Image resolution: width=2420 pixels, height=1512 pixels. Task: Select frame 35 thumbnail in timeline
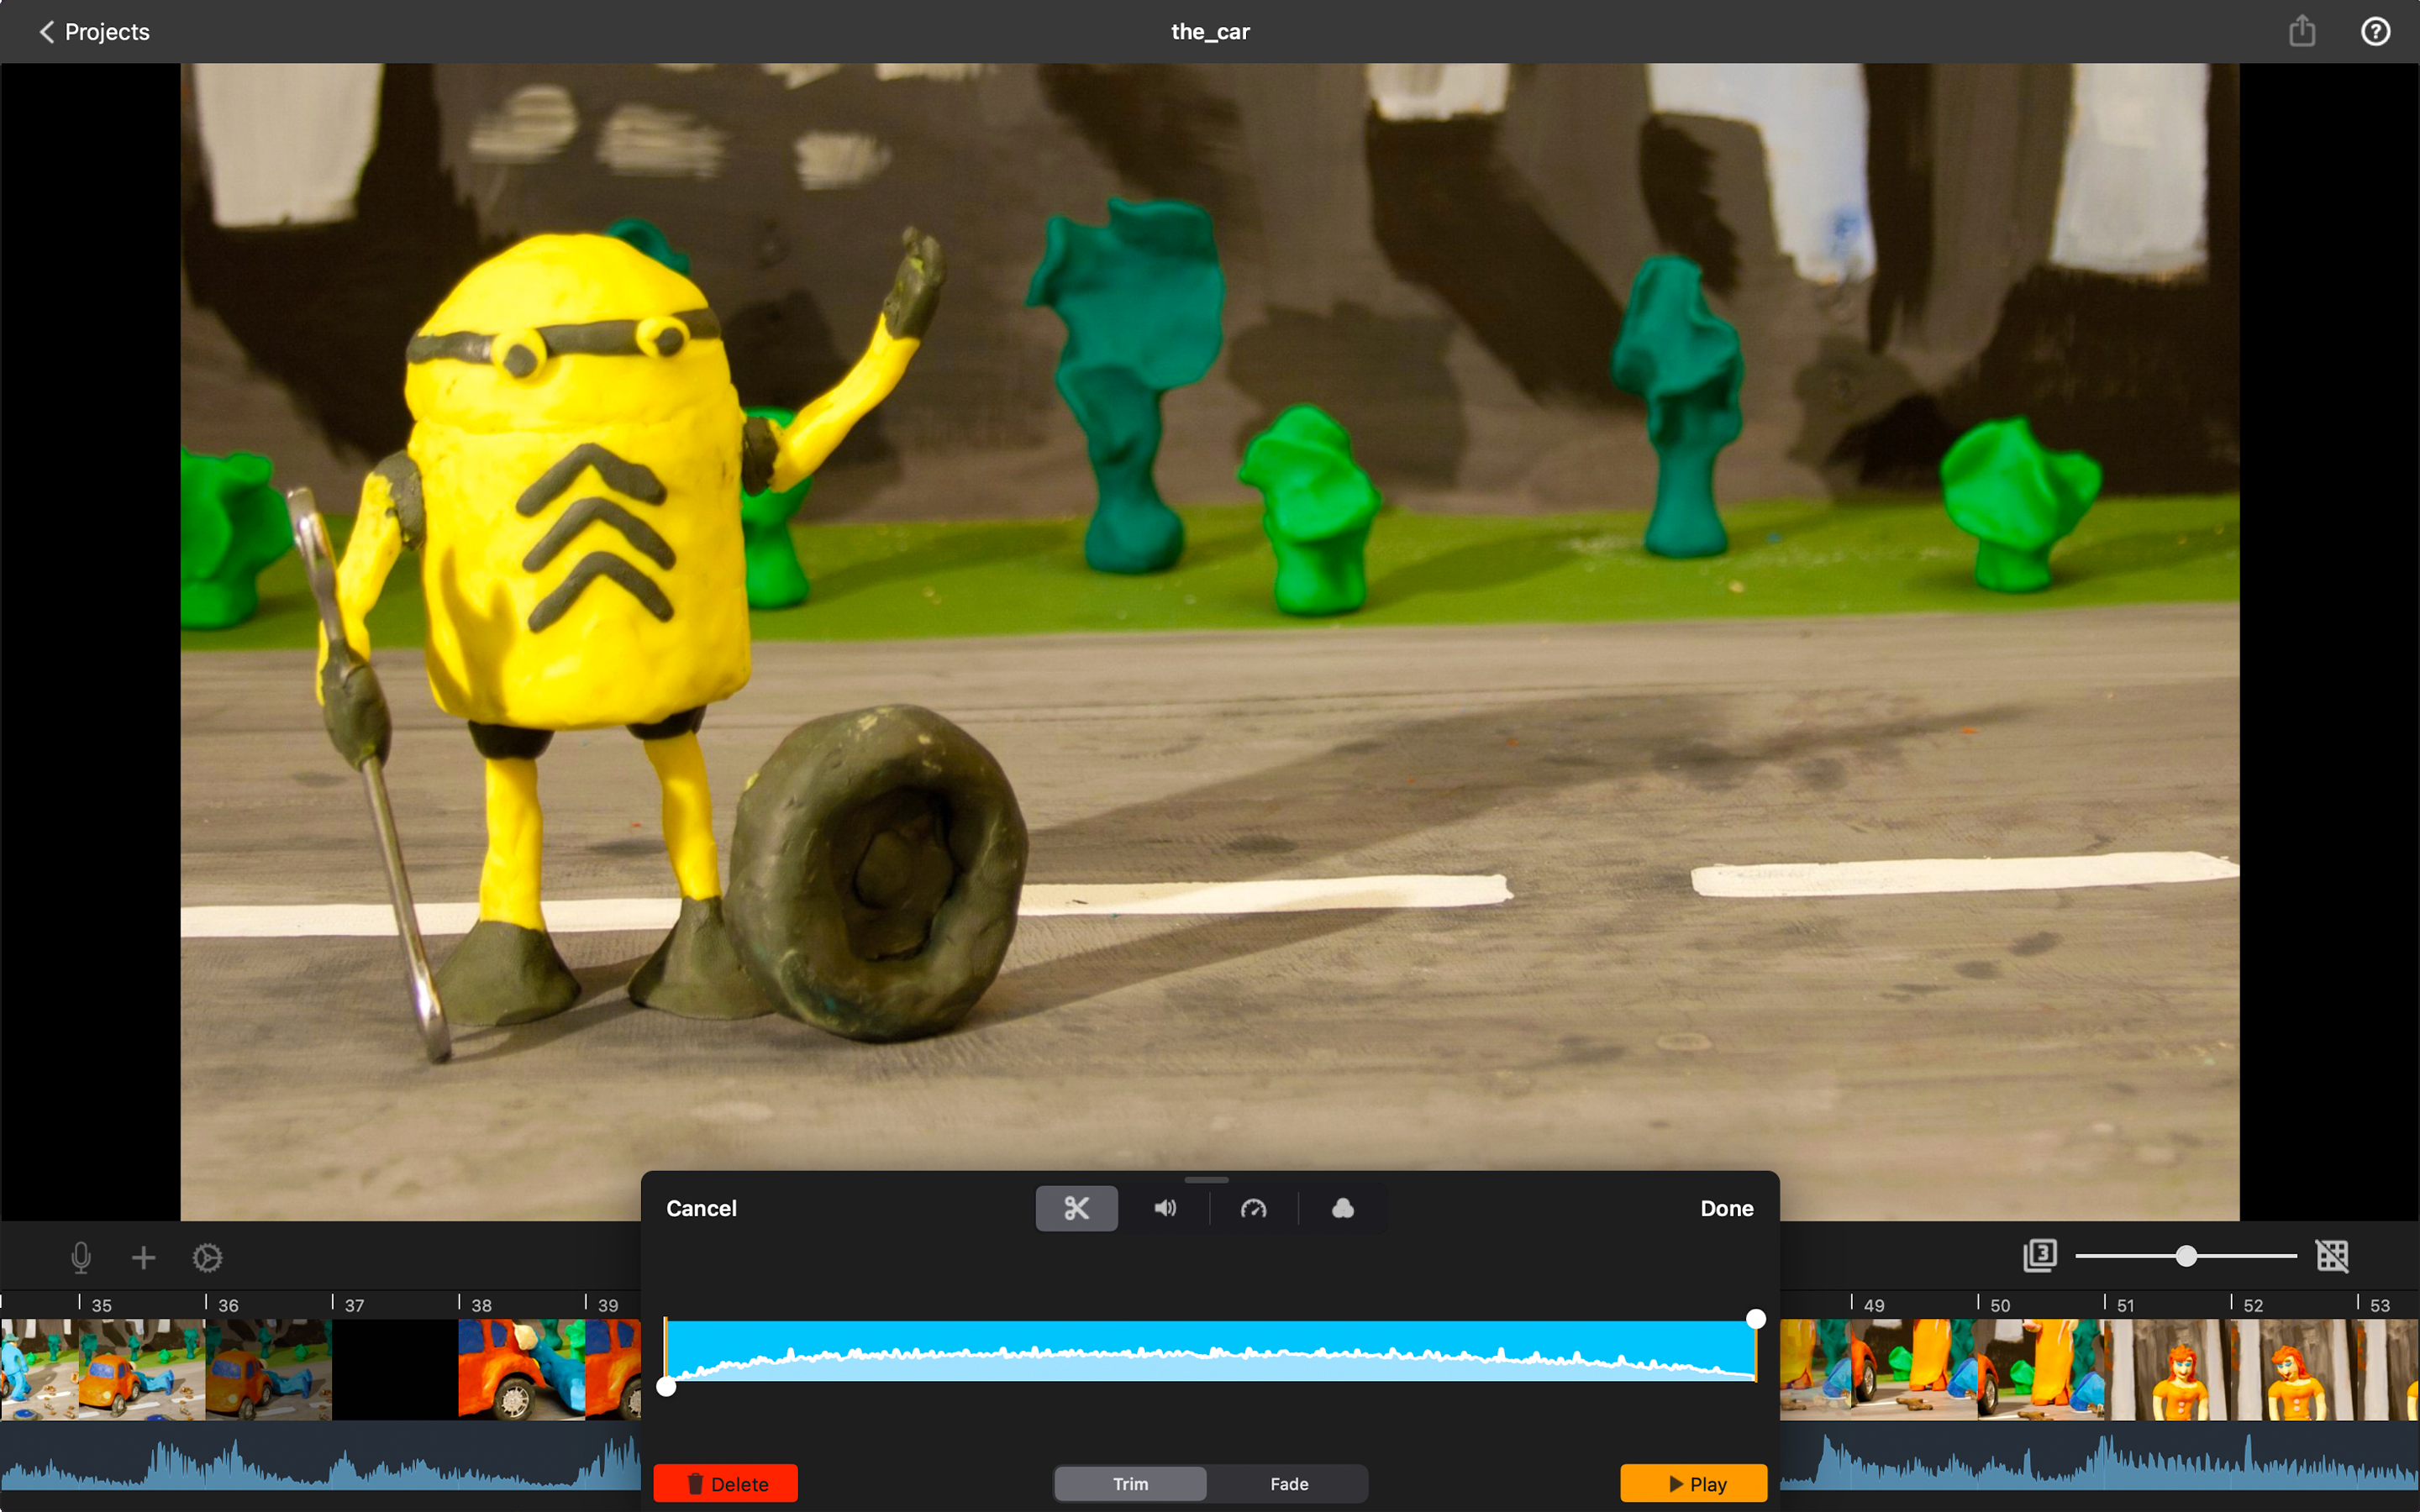tap(142, 1369)
